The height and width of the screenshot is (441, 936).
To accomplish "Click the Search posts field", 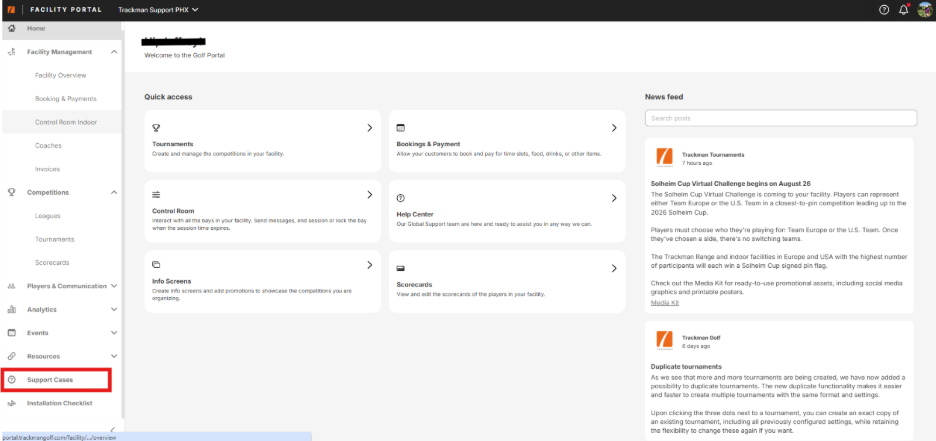I will coord(781,118).
